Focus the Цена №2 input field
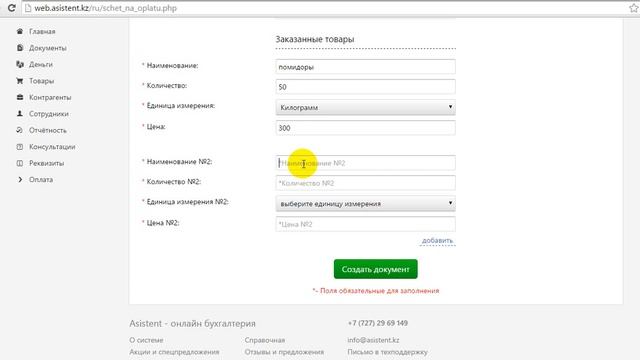The width and height of the screenshot is (640, 360). coord(365,224)
